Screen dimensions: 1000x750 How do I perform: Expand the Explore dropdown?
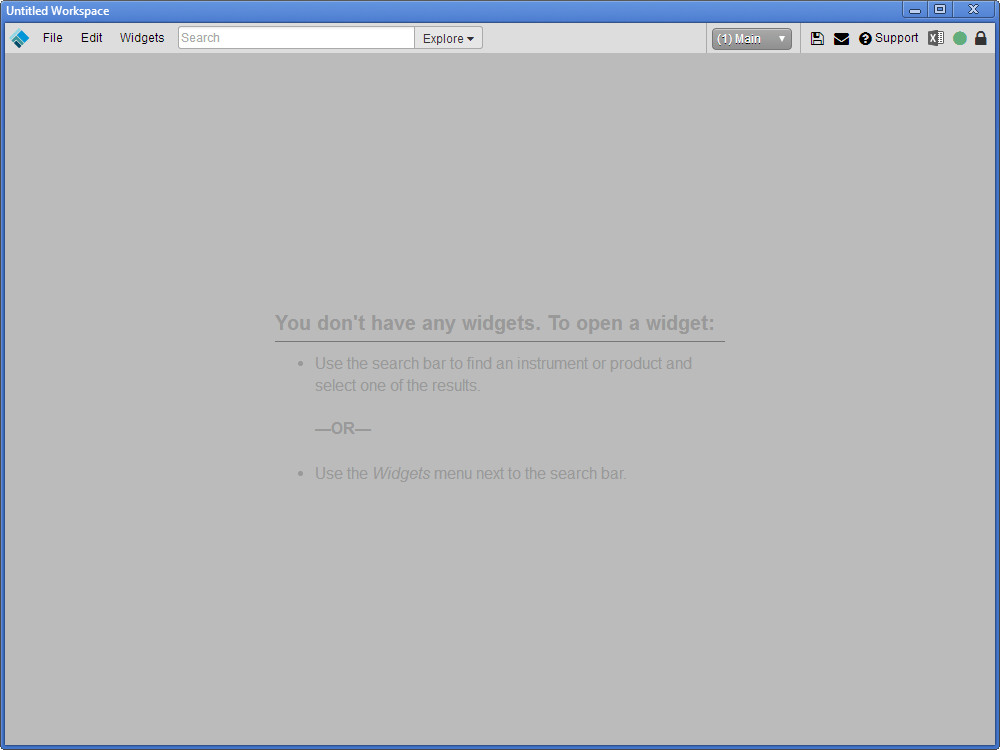click(448, 38)
